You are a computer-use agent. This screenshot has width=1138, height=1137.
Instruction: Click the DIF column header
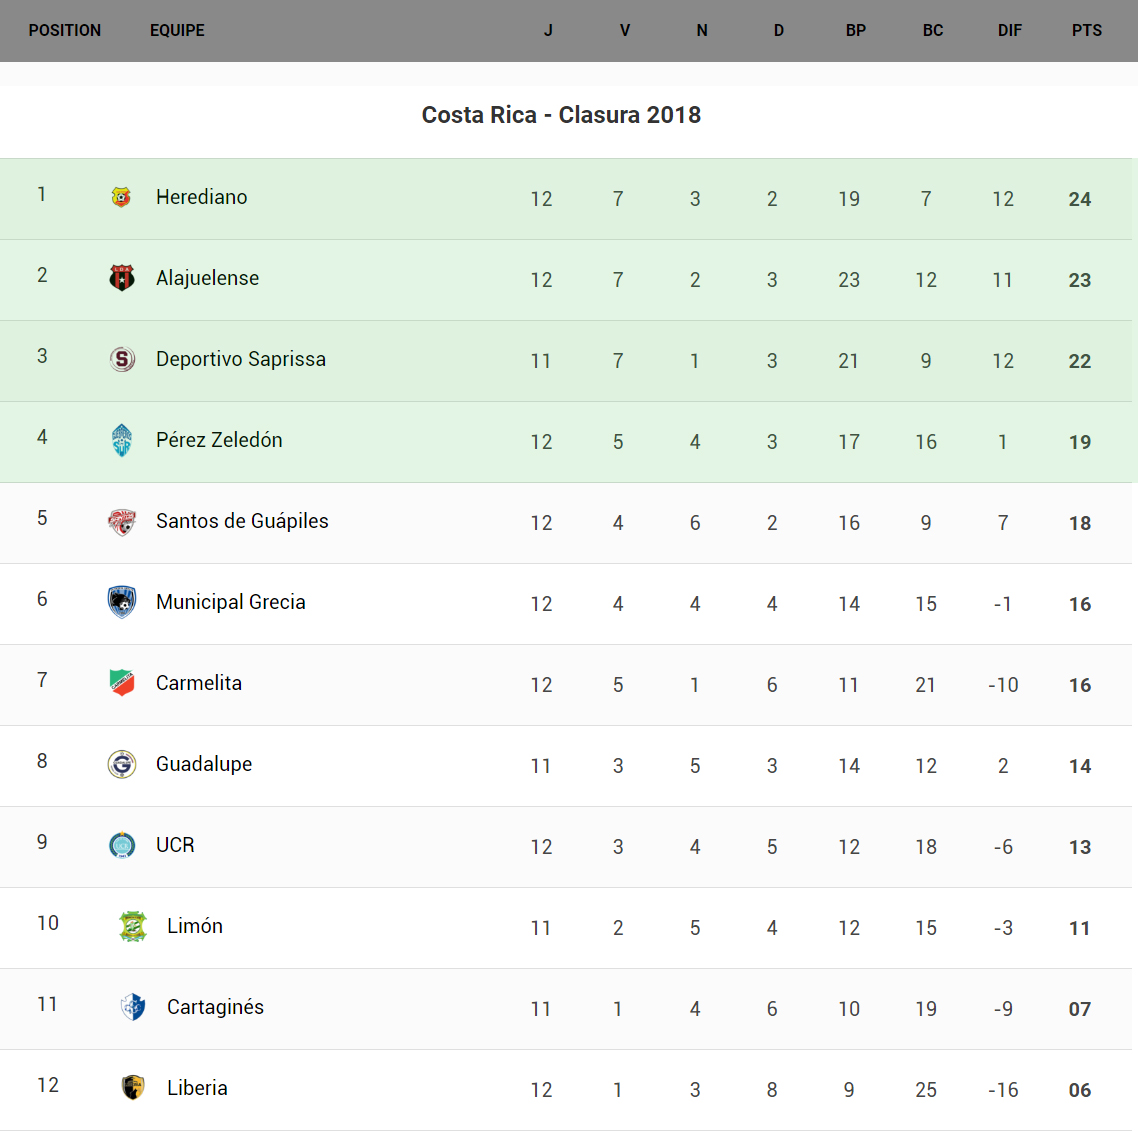(1010, 30)
